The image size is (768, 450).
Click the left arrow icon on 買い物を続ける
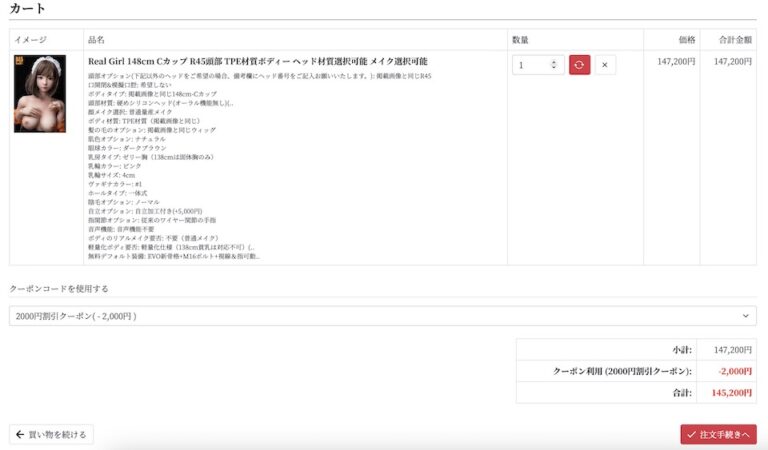(20, 434)
